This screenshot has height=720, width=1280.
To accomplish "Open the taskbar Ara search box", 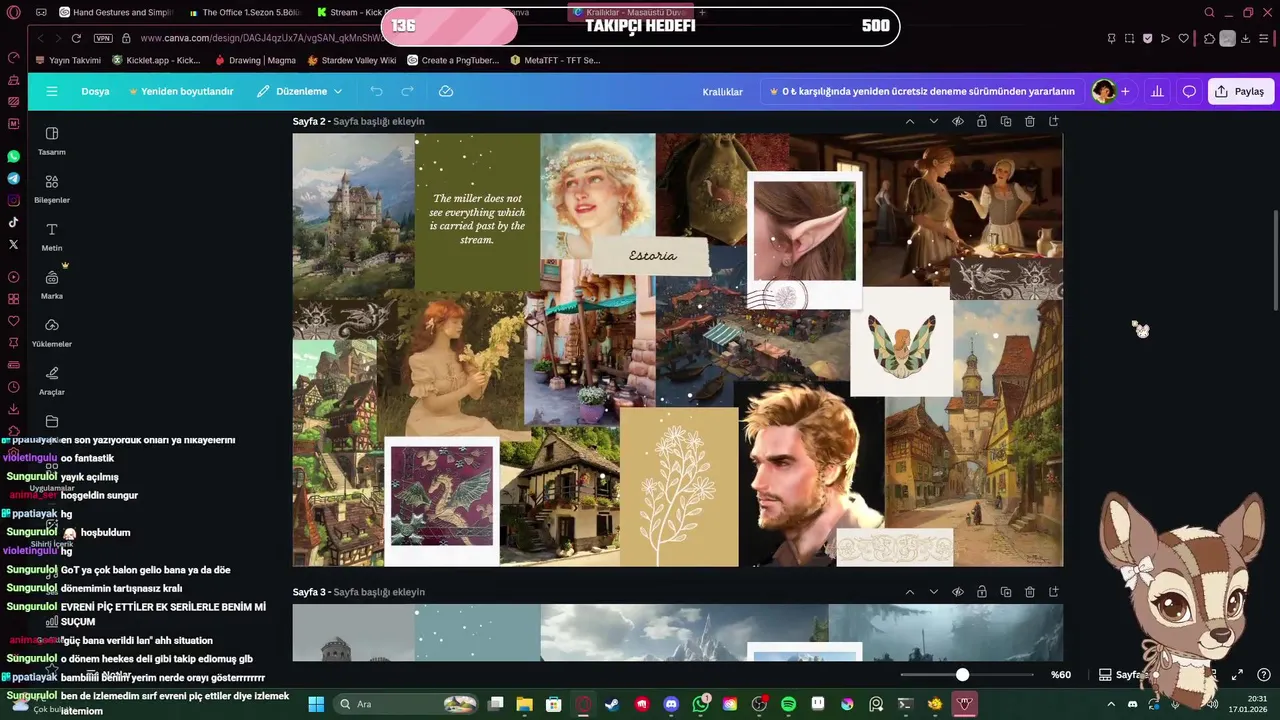I will pos(405,704).
